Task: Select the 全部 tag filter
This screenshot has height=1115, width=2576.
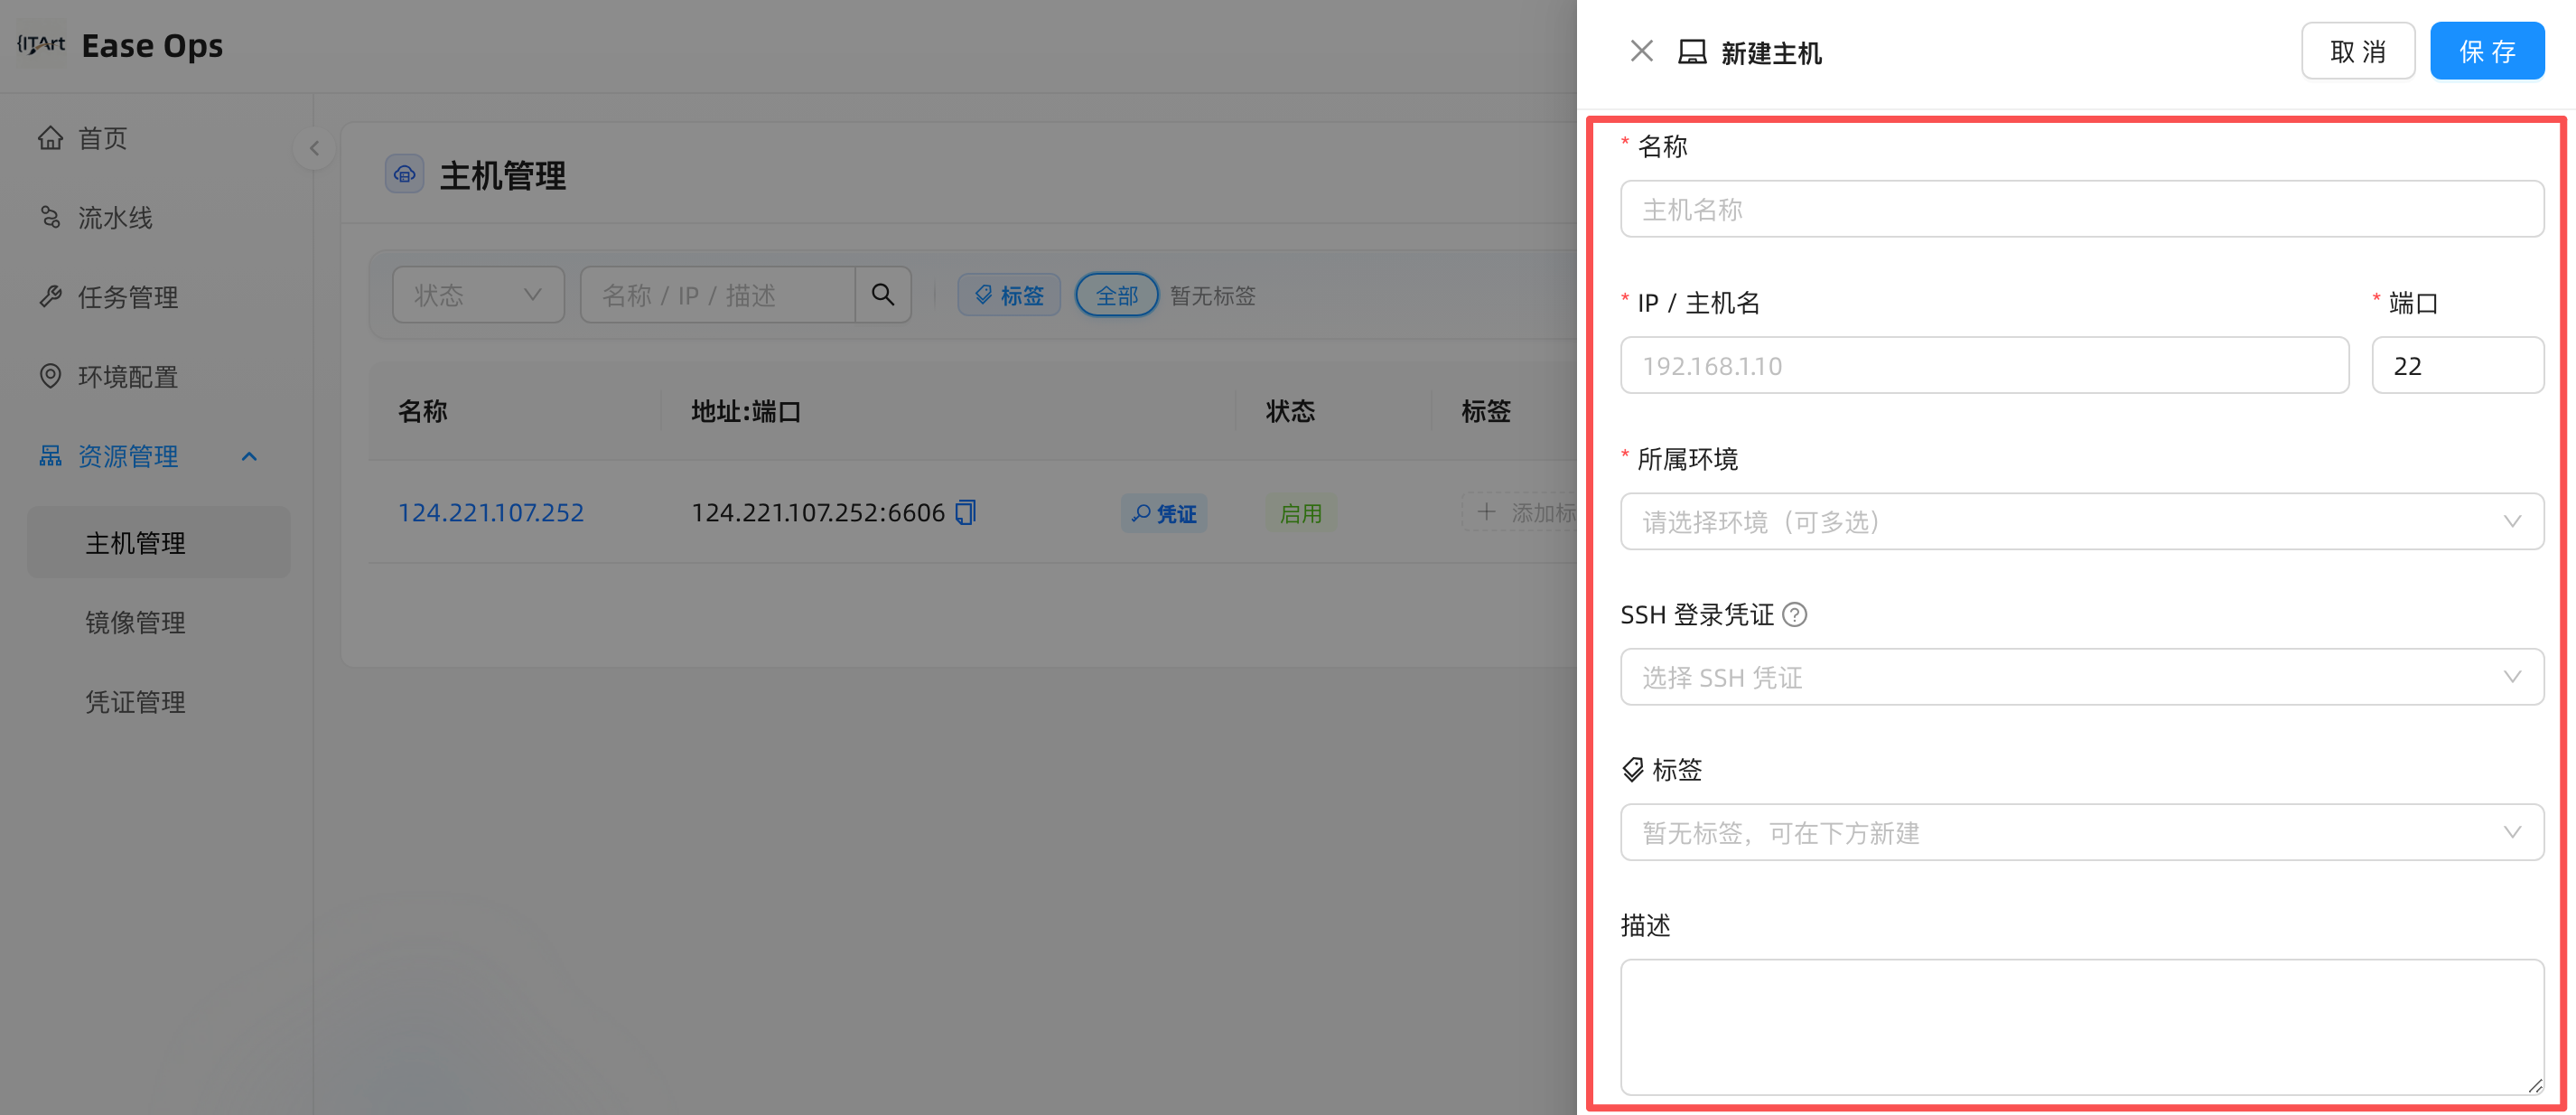Action: click(x=1116, y=295)
